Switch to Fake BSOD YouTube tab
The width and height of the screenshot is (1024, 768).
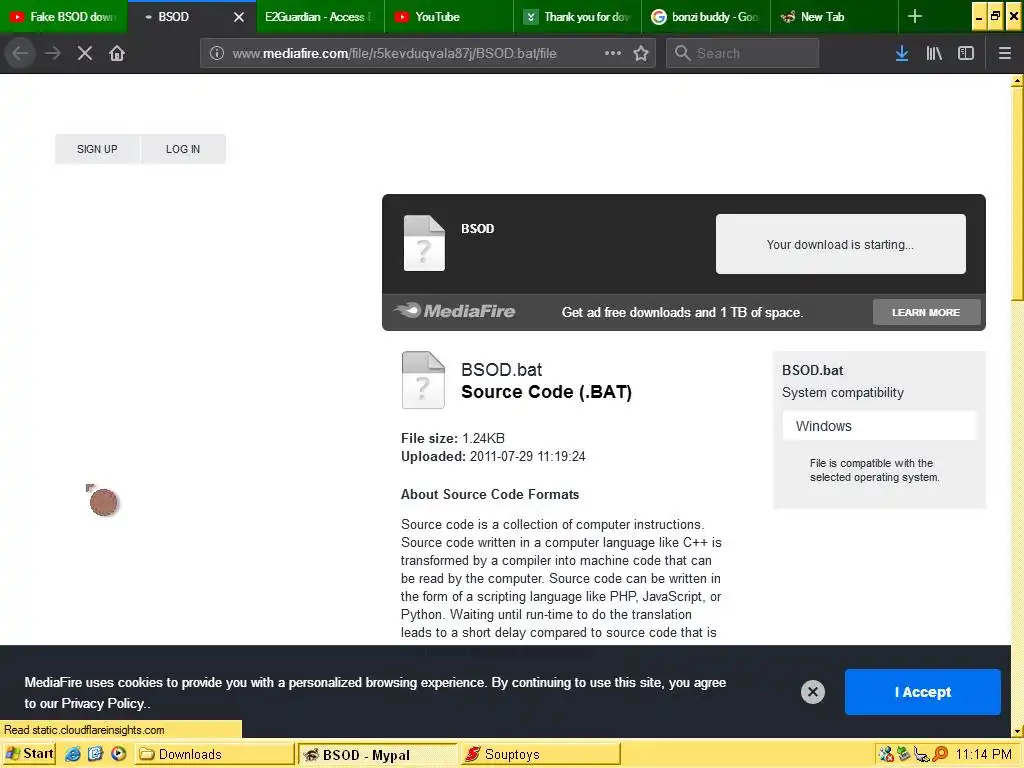[x=63, y=16]
